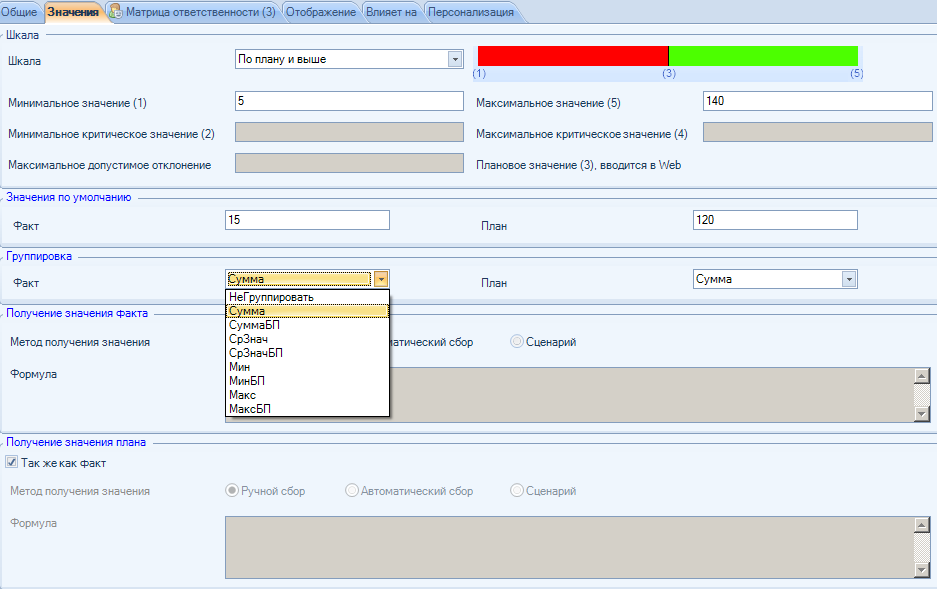The height and width of the screenshot is (589, 937).
Task: Expand the Шкала dropdown list
Action: pyautogui.click(x=455, y=59)
